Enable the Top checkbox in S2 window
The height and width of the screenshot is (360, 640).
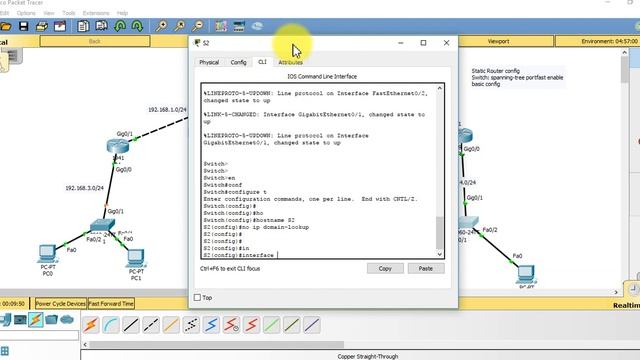[198, 298]
